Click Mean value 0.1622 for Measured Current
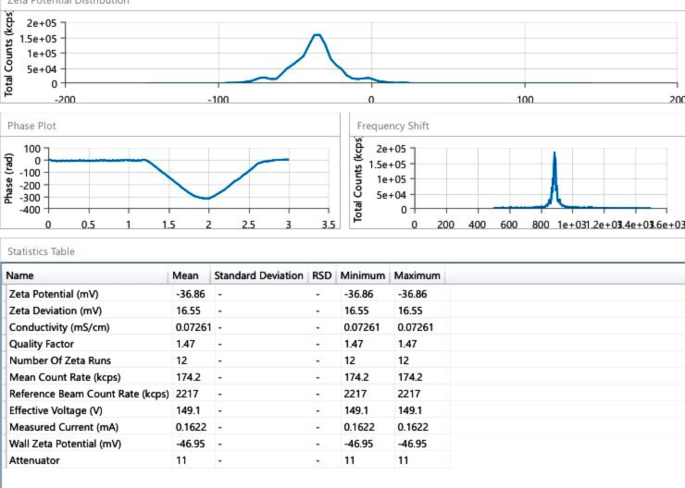Image resolution: width=685 pixels, height=488 pixels. pyautogui.click(x=191, y=427)
